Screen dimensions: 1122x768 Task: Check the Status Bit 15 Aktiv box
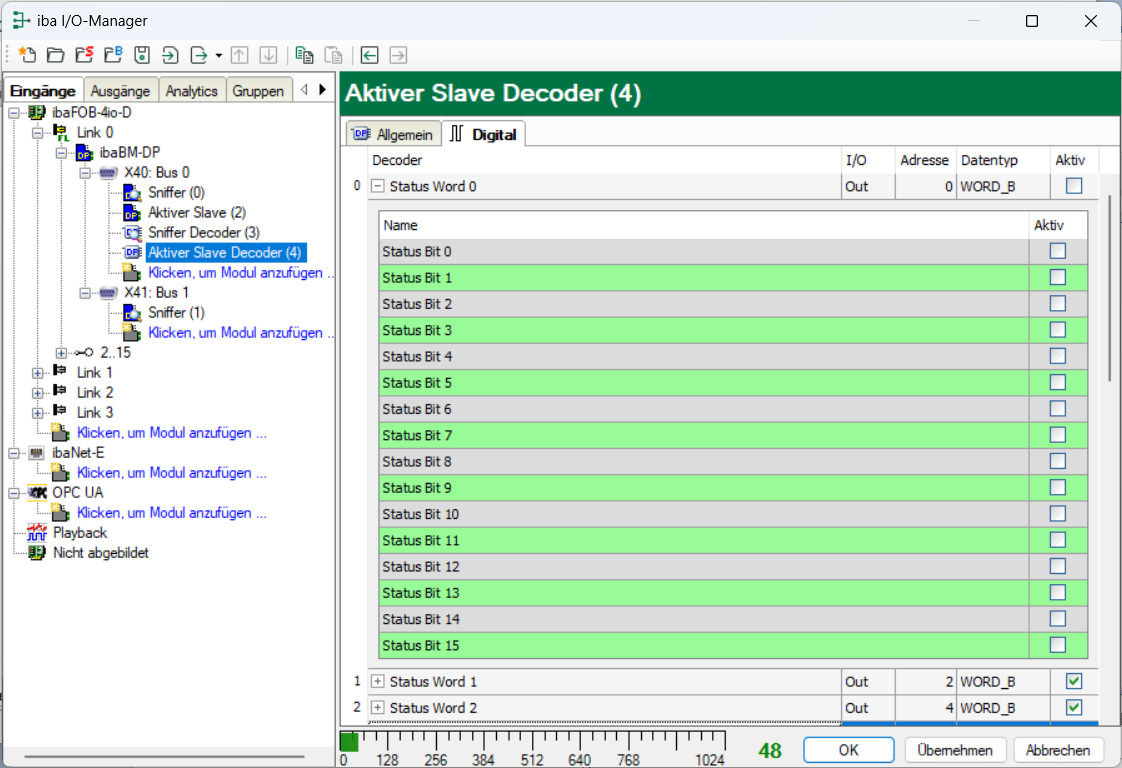coord(1058,645)
